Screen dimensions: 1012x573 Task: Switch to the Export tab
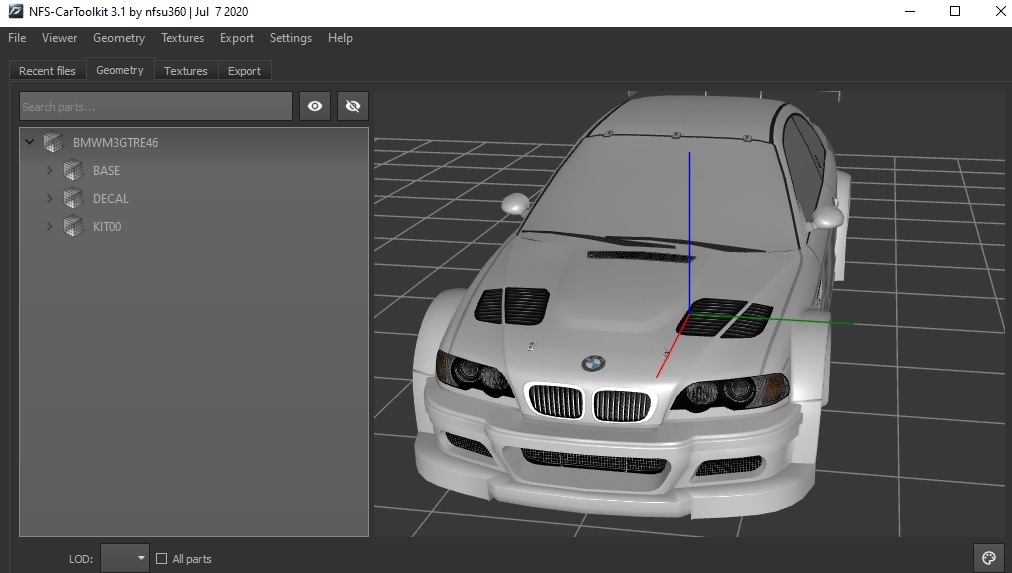(x=244, y=71)
